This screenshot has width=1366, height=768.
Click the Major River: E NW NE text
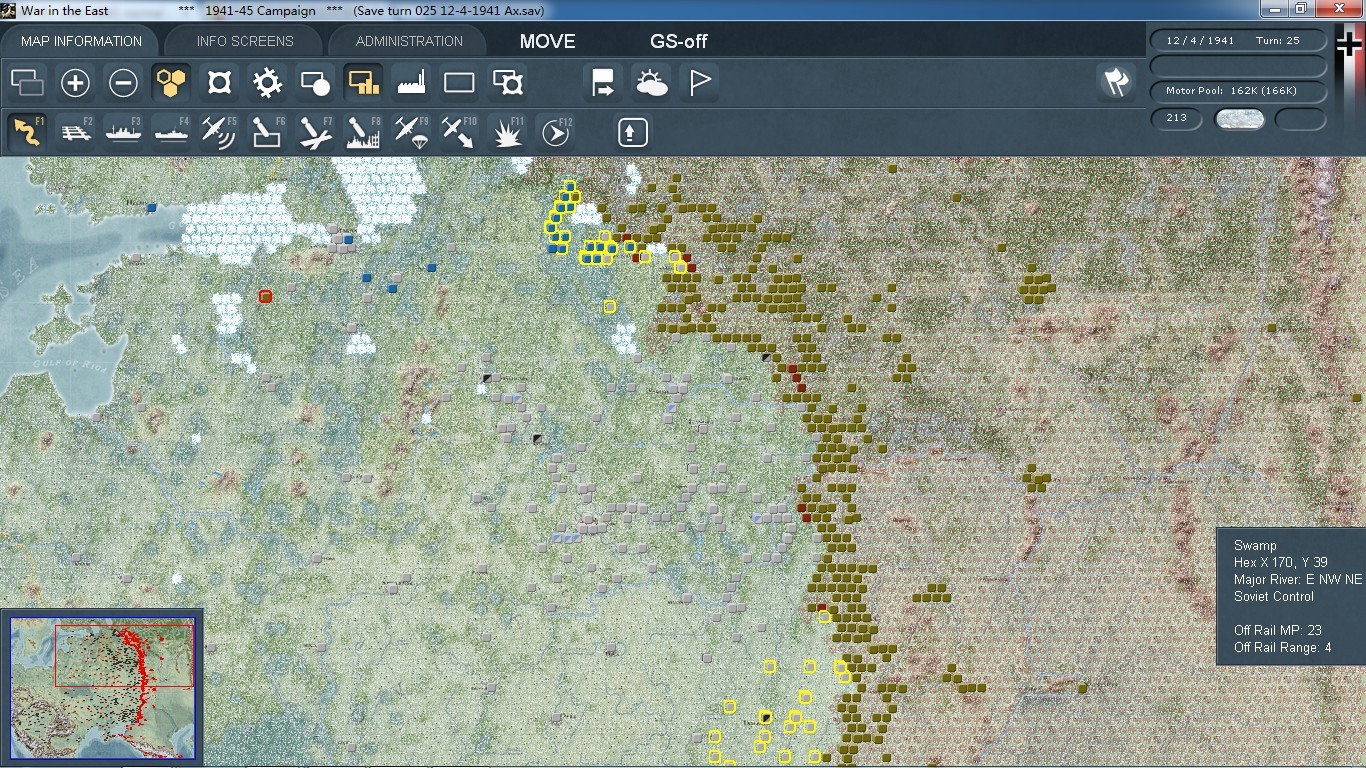1298,580
